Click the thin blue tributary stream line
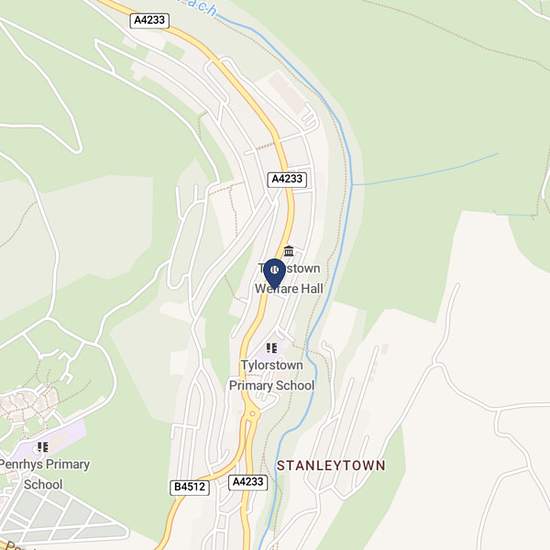 [x=424, y=169]
